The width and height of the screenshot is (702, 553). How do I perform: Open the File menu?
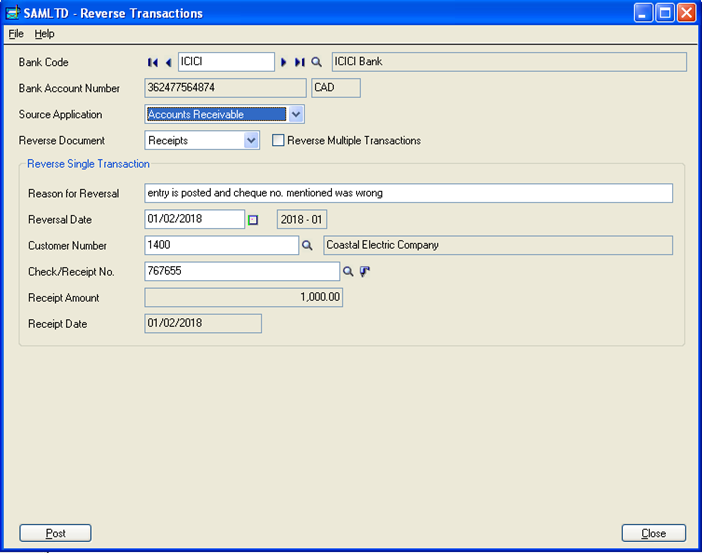pyautogui.click(x=16, y=34)
